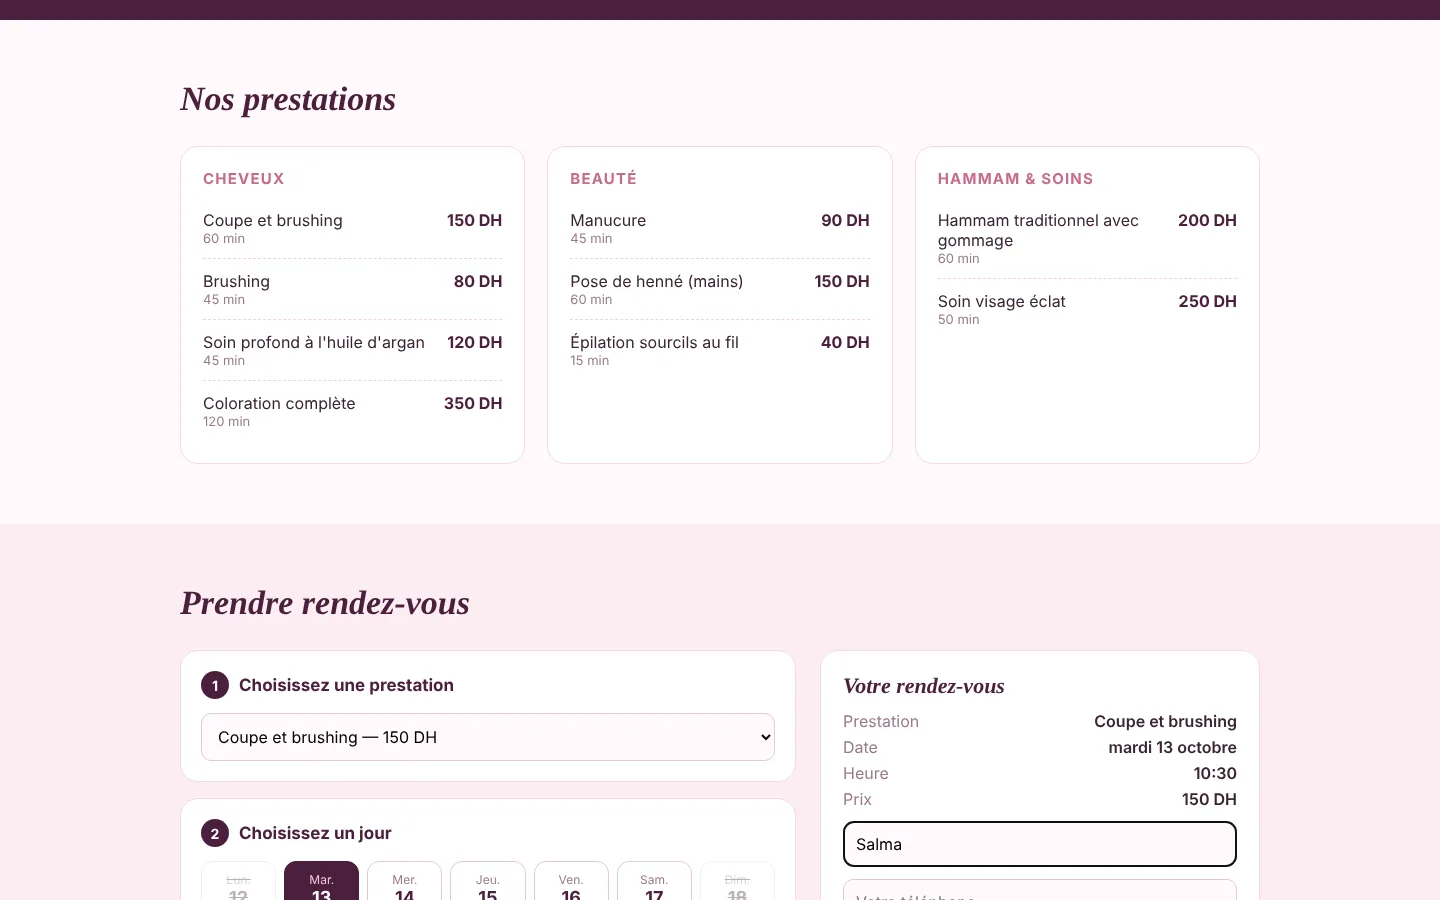Click the selected day Mar. 13
The image size is (1440, 900).
click(321, 881)
